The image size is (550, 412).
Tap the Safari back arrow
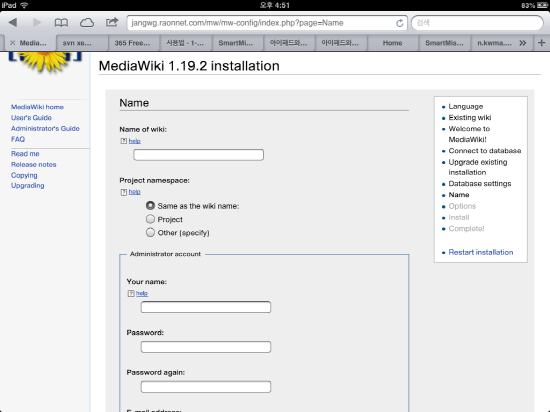[13, 23]
